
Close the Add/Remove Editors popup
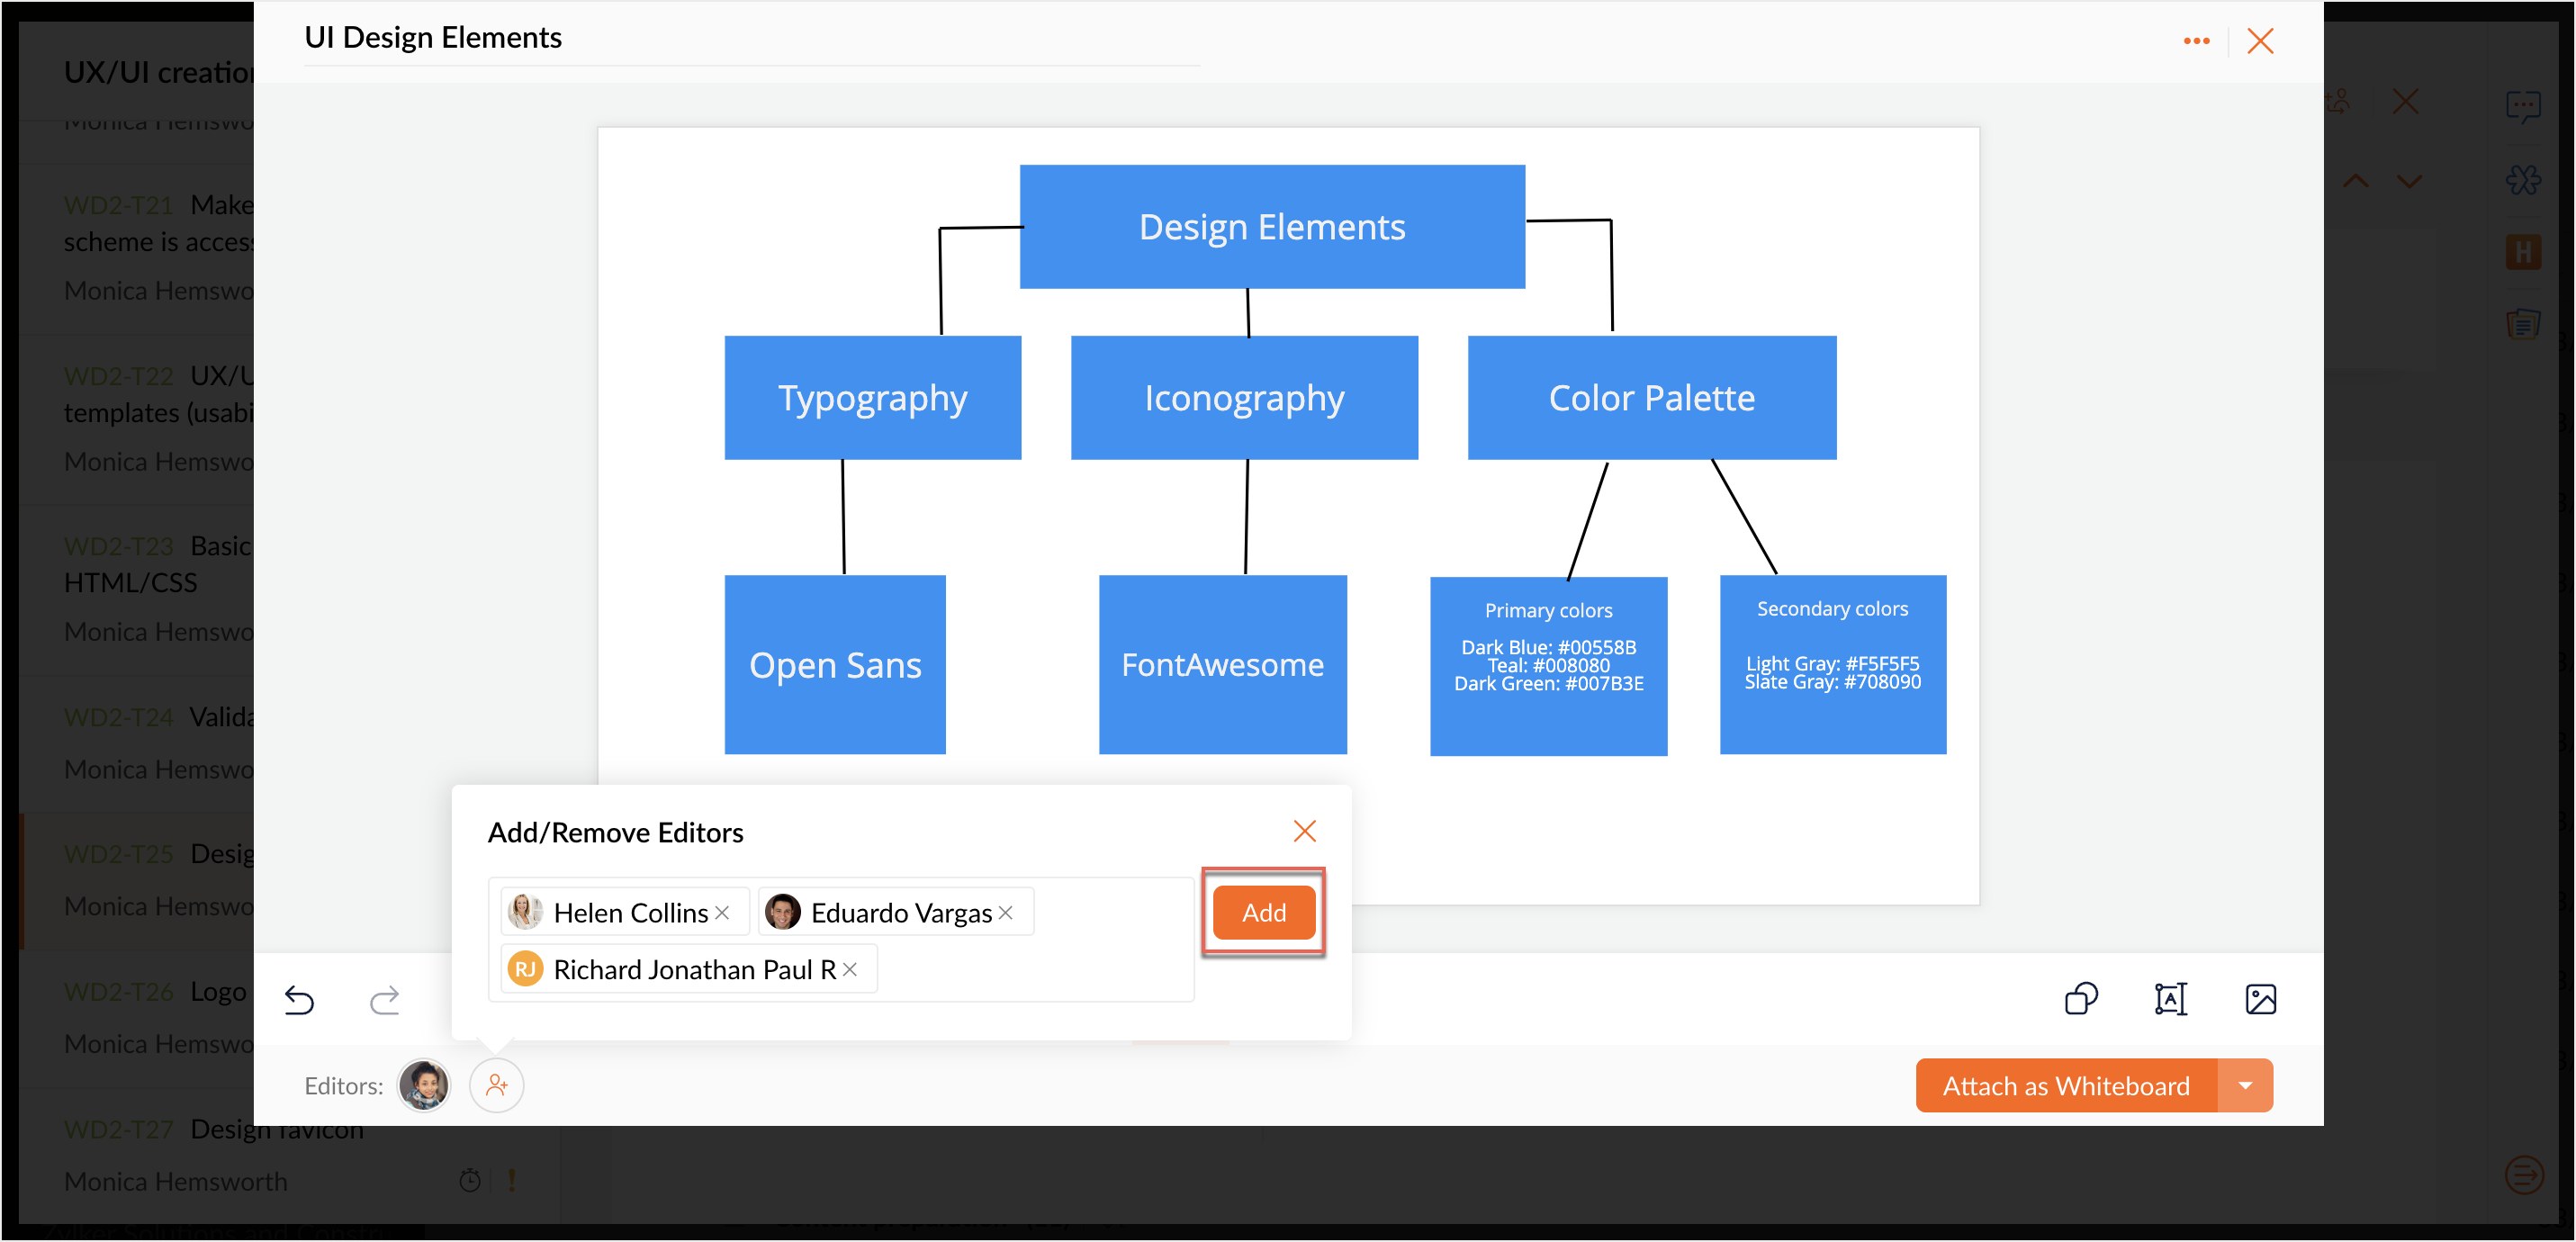pos(1304,831)
